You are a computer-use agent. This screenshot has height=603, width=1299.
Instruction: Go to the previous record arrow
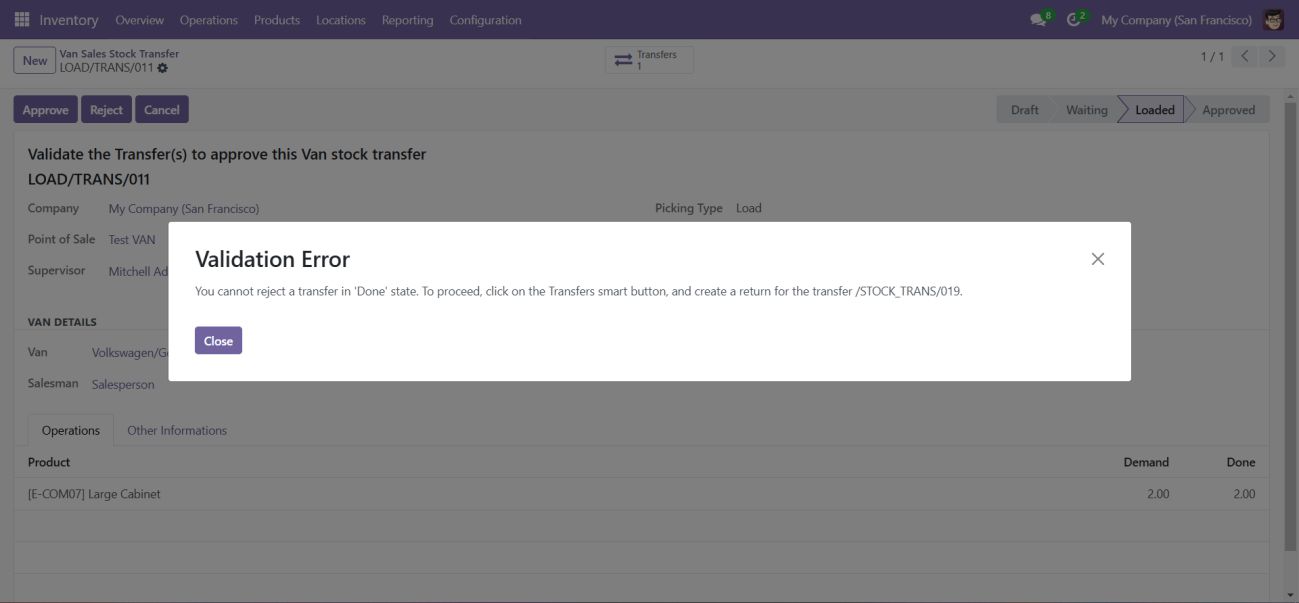[1245, 57]
